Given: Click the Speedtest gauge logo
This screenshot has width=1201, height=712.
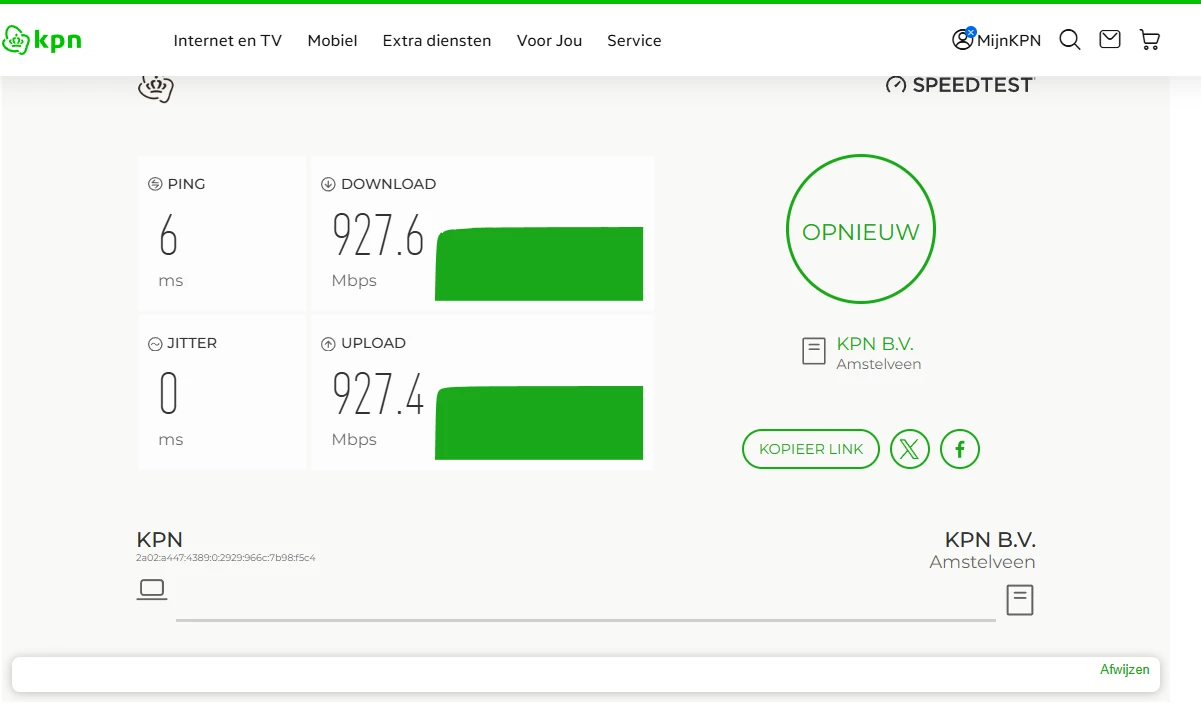Looking at the screenshot, I should [x=896, y=85].
